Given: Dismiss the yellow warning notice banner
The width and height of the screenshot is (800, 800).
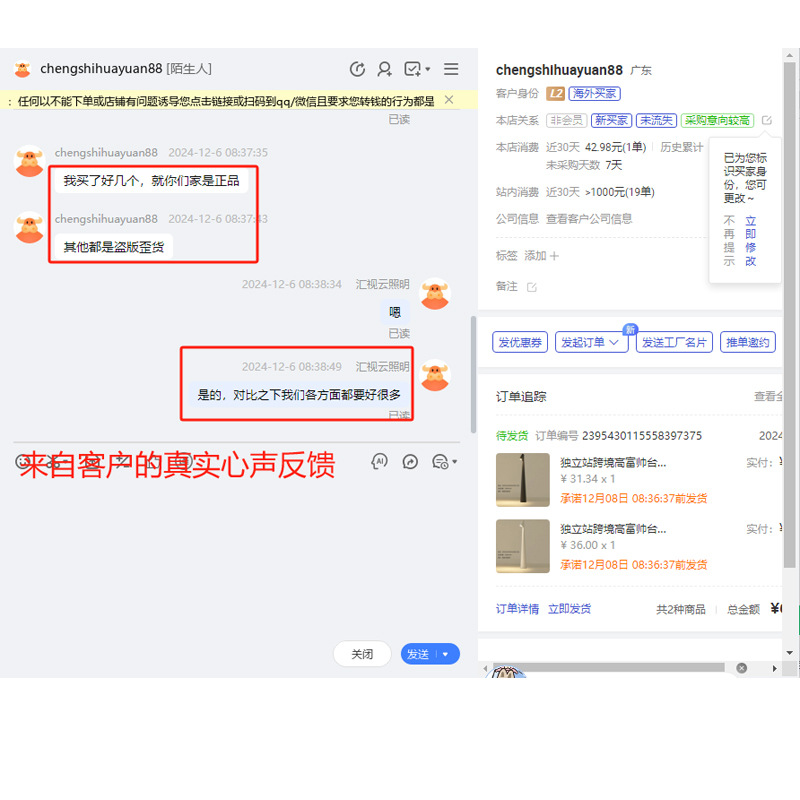Looking at the screenshot, I should pyautogui.click(x=449, y=100).
